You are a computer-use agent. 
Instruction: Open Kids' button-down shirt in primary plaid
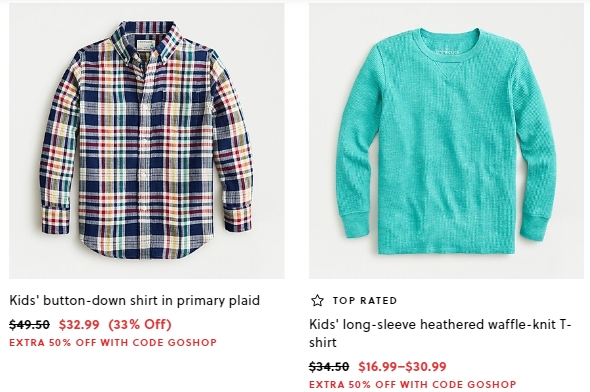point(134,301)
